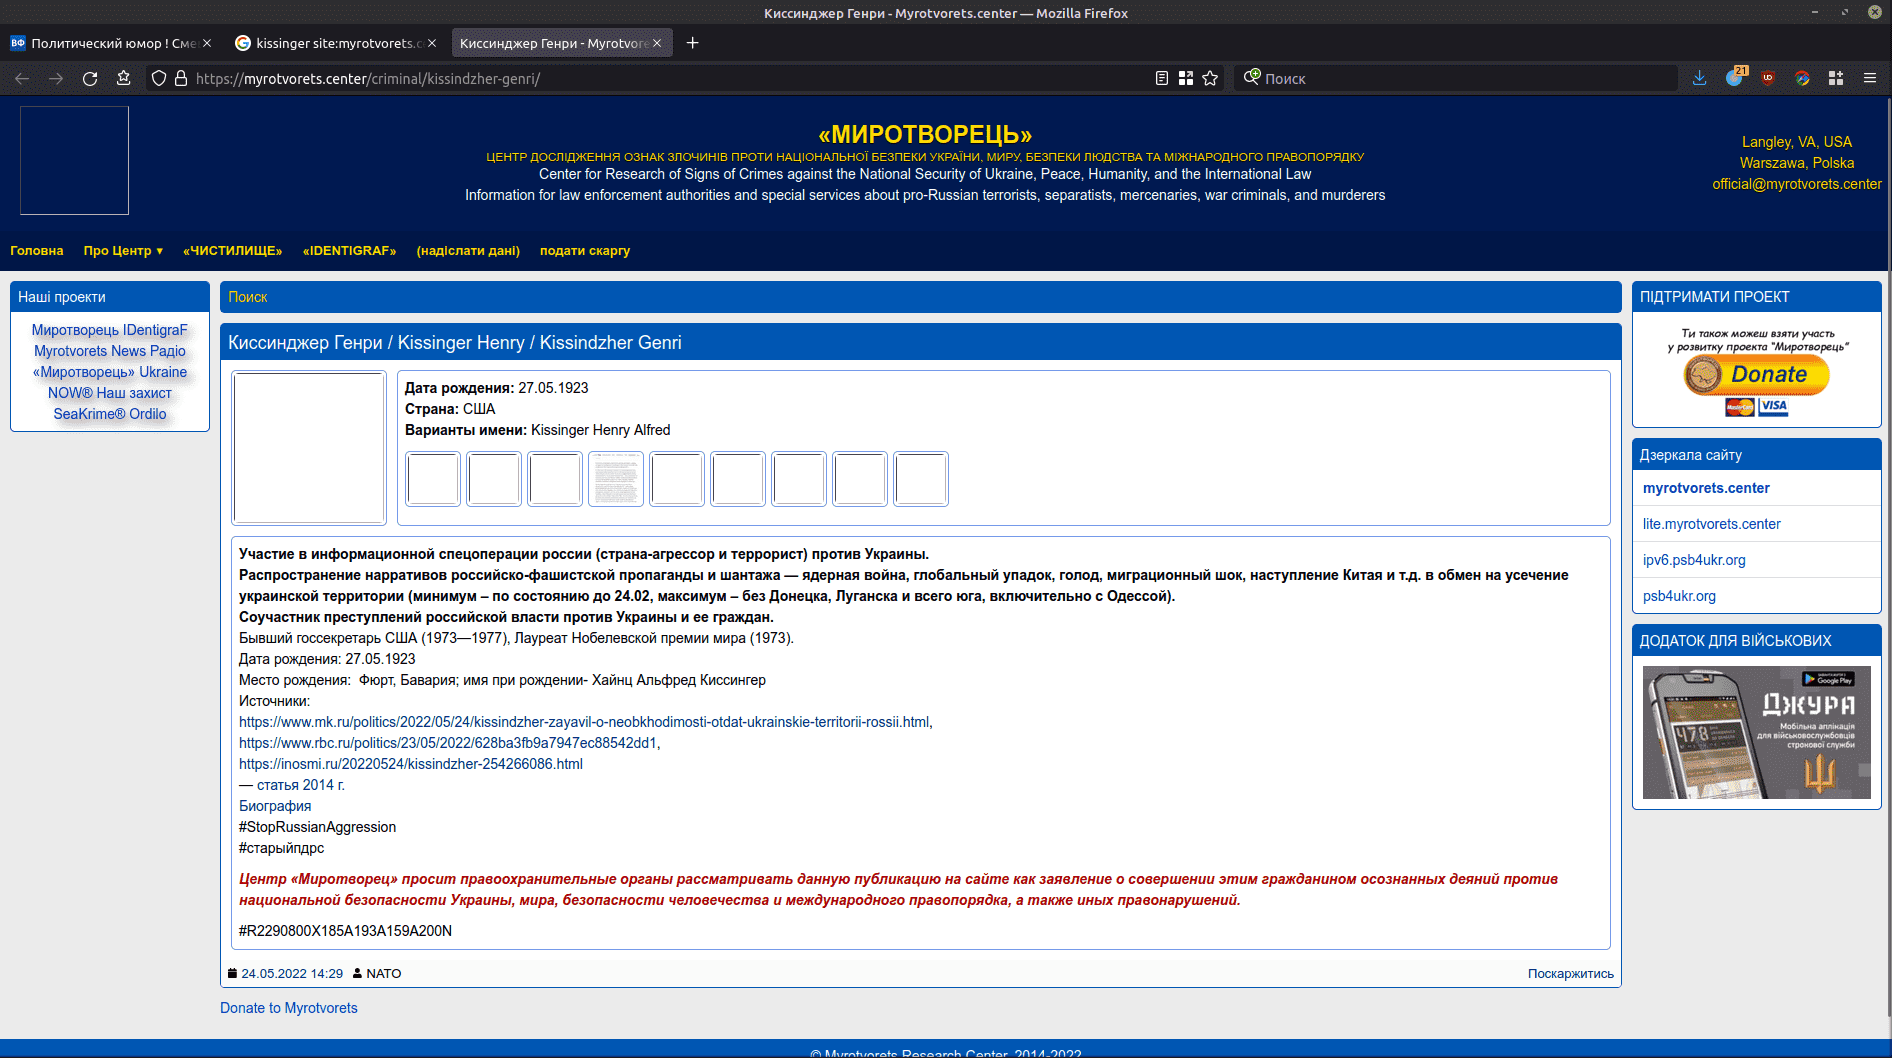The height and width of the screenshot is (1058, 1892).
Task: Open the red shield extension icon
Action: tap(1768, 78)
